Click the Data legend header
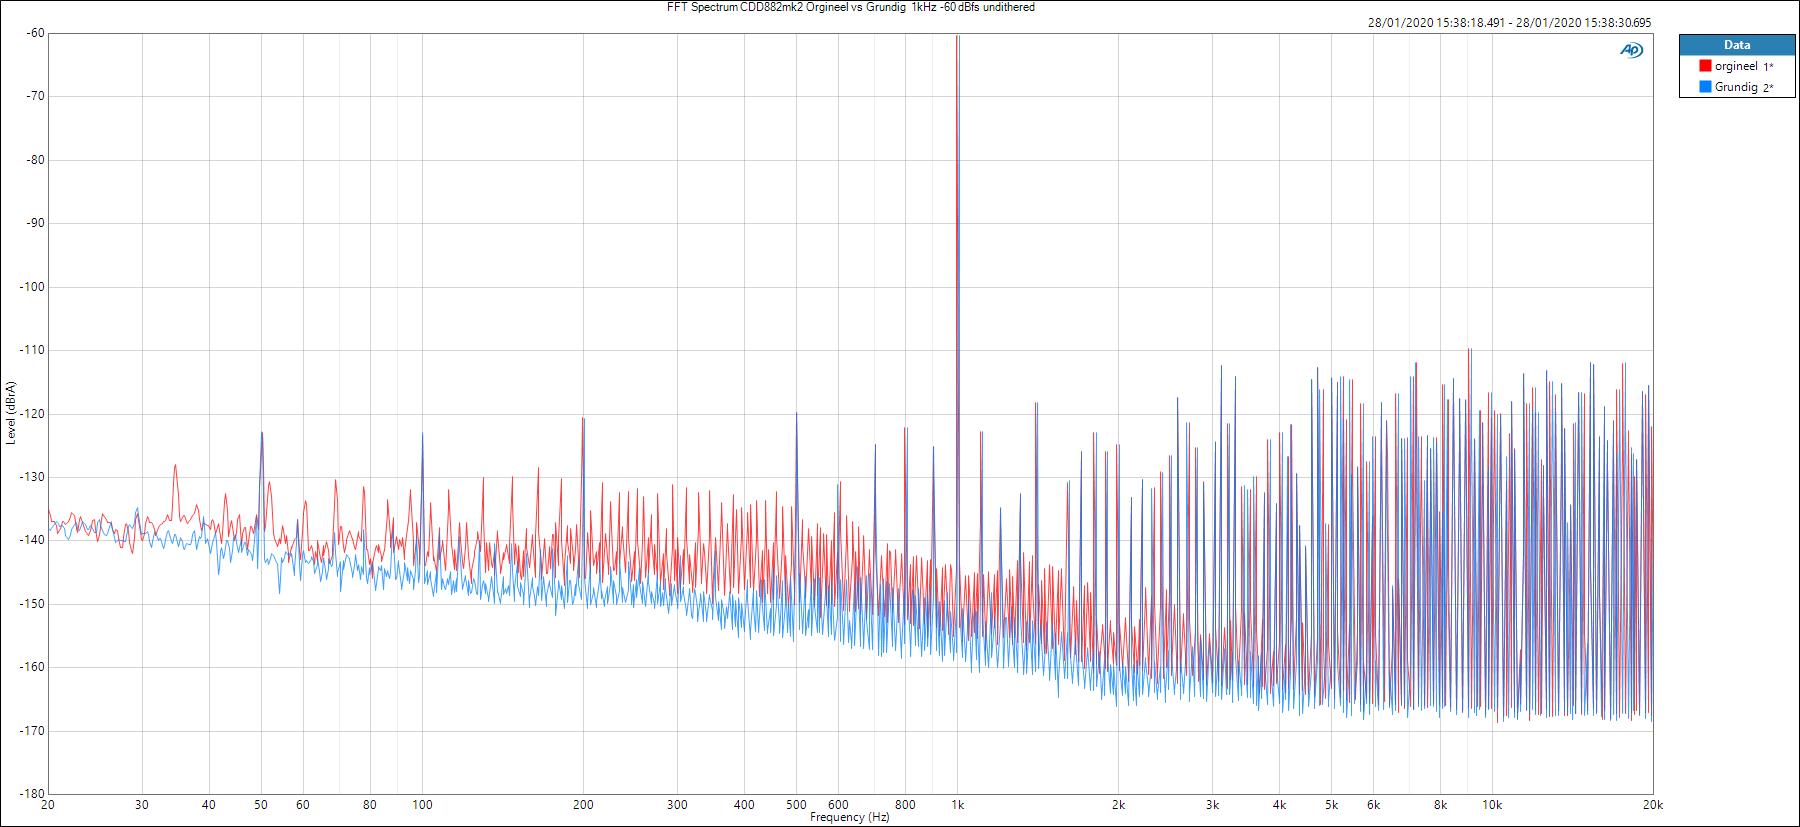 1736,45
